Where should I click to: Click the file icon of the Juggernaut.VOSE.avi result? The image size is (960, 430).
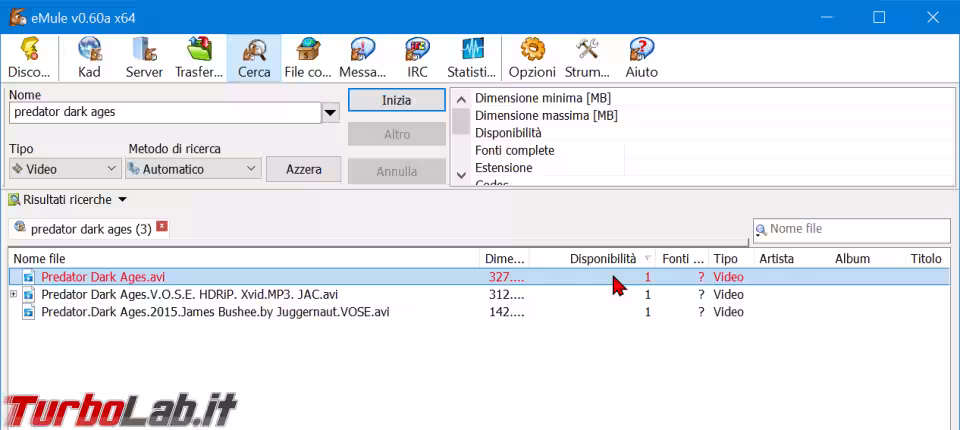(x=29, y=312)
